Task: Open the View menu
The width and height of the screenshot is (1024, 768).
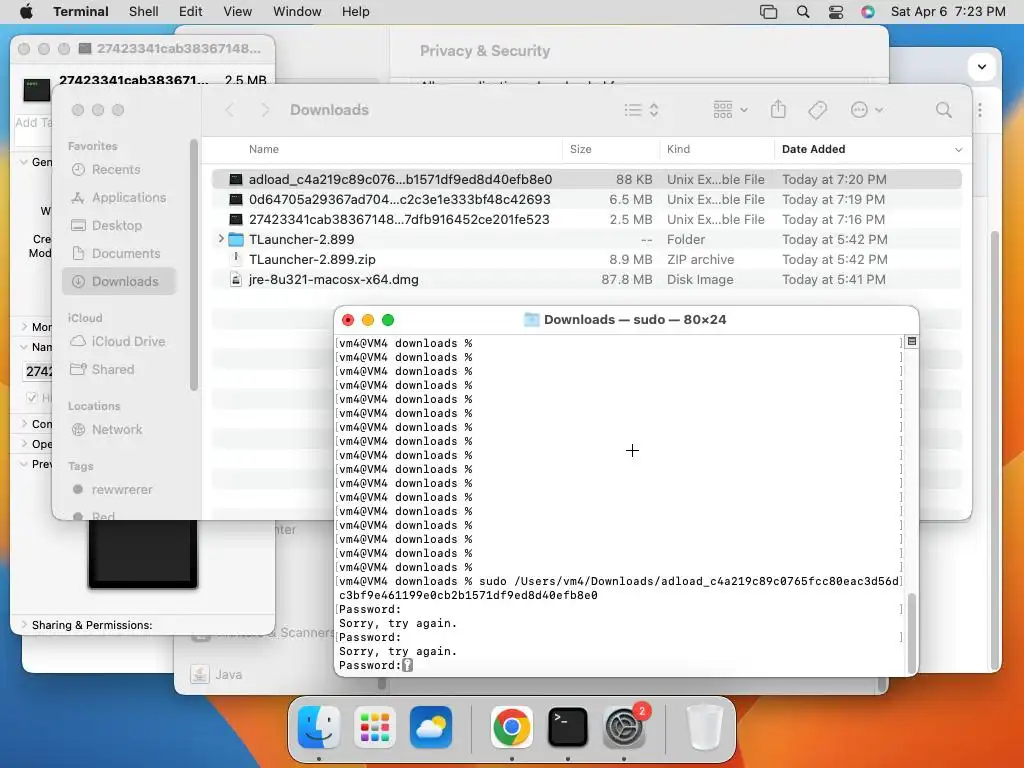Action: (x=238, y=12)
